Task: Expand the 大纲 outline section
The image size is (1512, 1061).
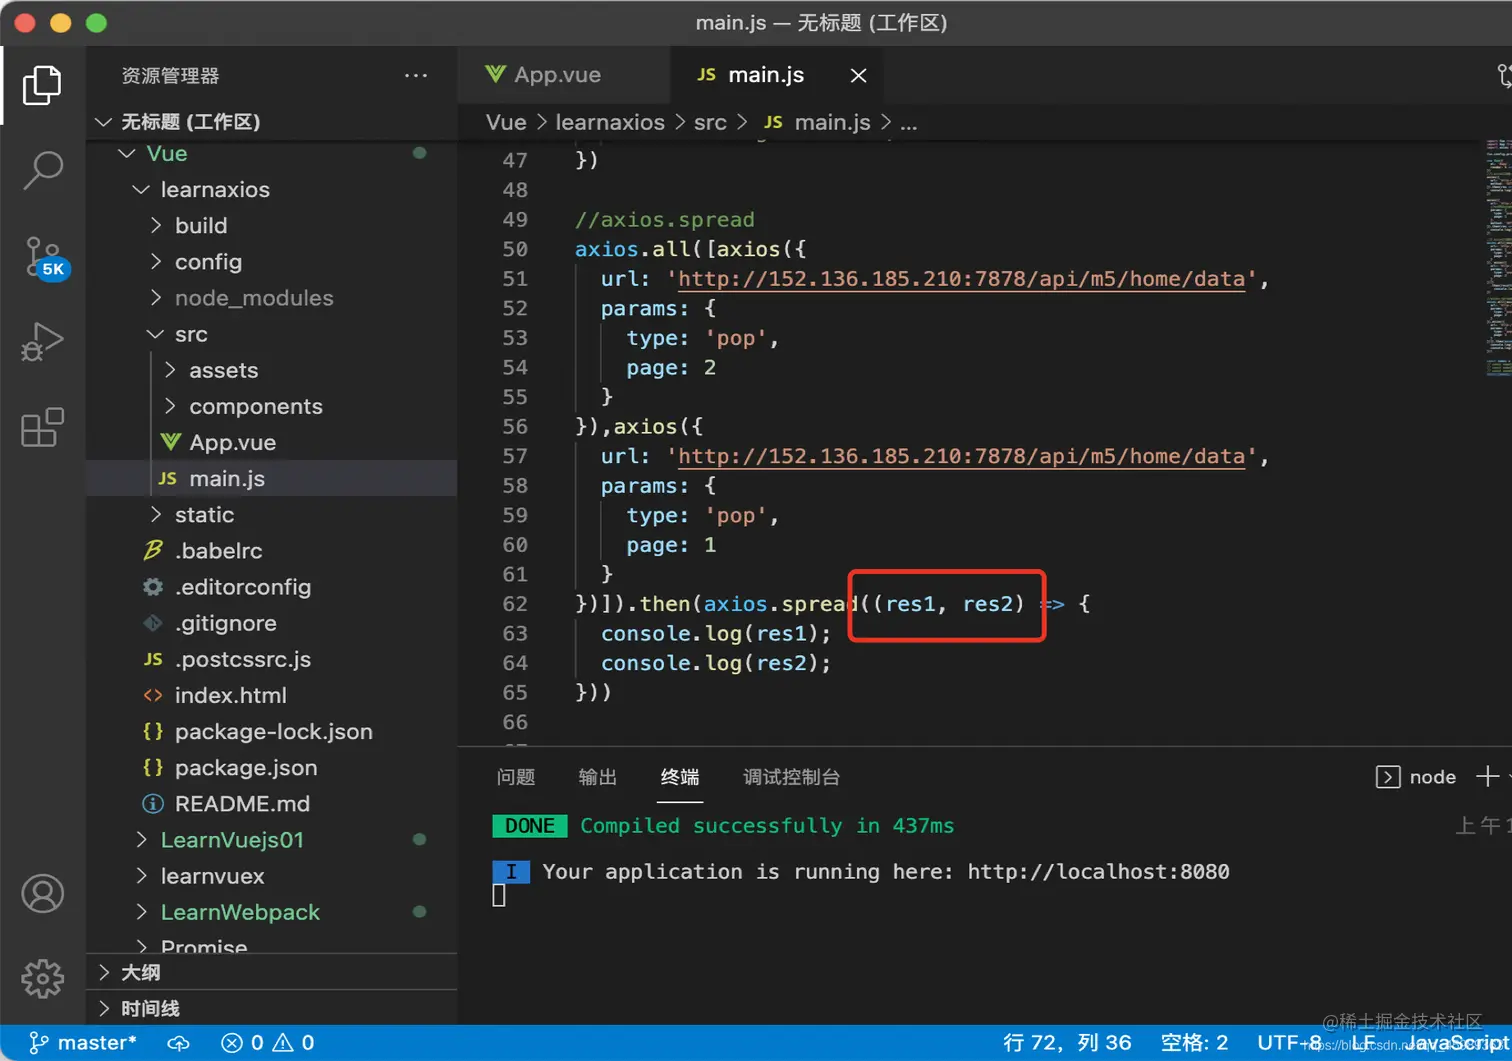Action: point(272,972)
